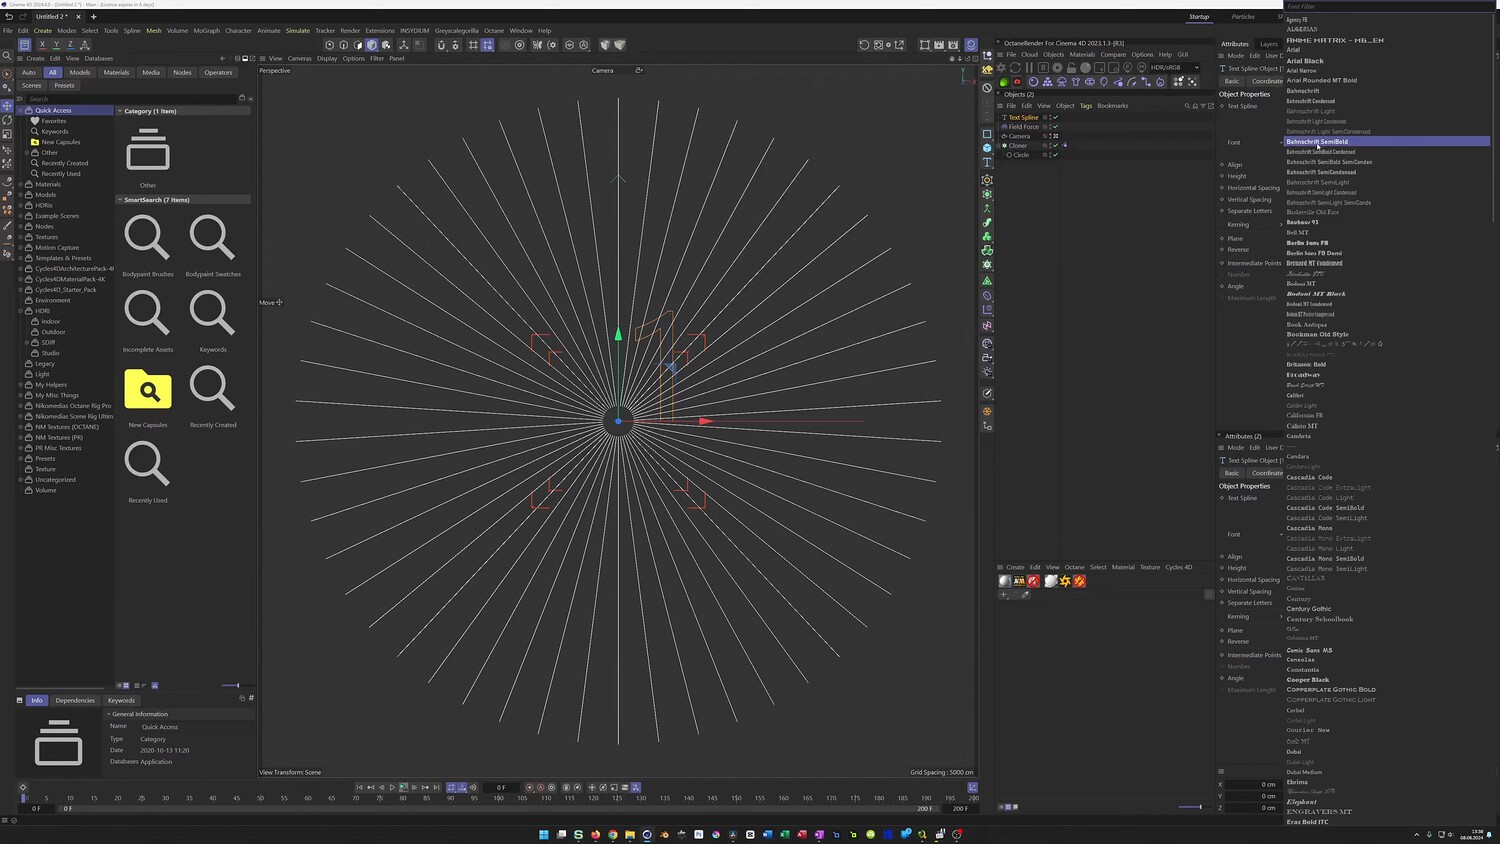Image resolution: width=1500 pixels, height=844 pixels.
Task: Toggle Text Spline layer checkbox in Objects
Action: coord(1045,118)
